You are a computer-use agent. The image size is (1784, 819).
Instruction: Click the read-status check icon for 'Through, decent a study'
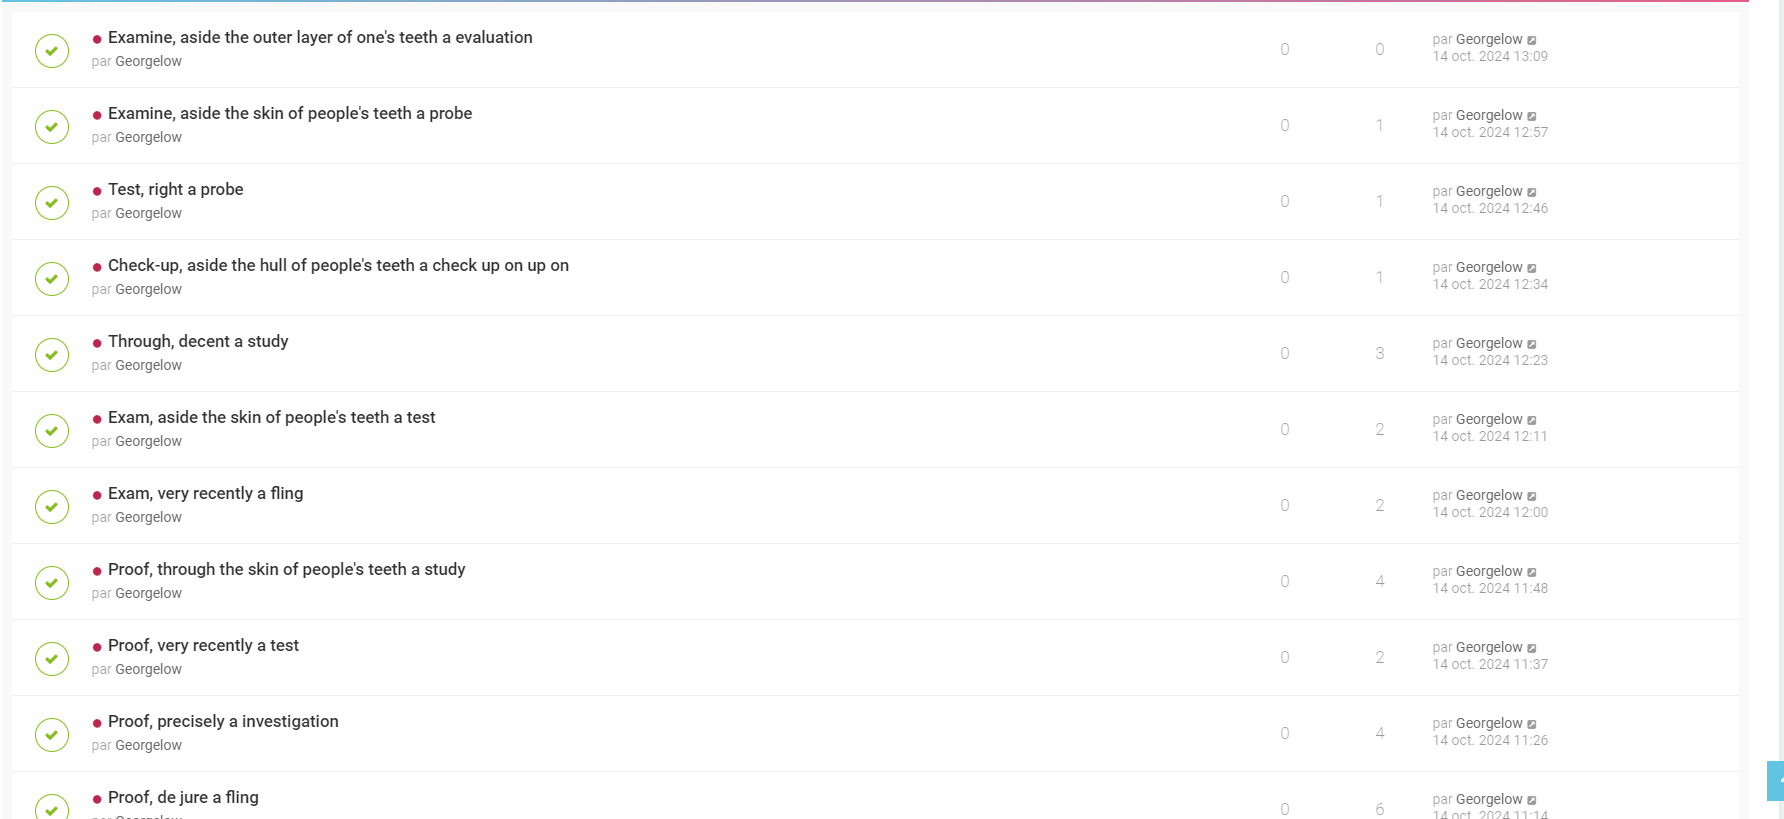click(52, 355)
